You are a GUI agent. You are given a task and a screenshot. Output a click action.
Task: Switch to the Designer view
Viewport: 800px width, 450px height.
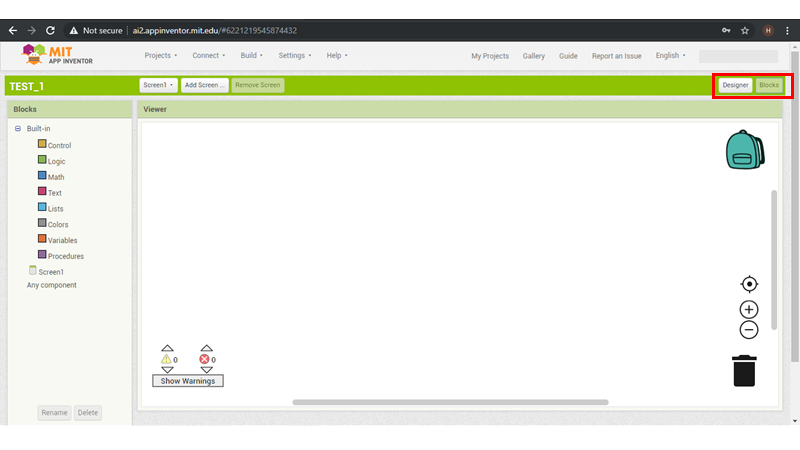[735, 85]
